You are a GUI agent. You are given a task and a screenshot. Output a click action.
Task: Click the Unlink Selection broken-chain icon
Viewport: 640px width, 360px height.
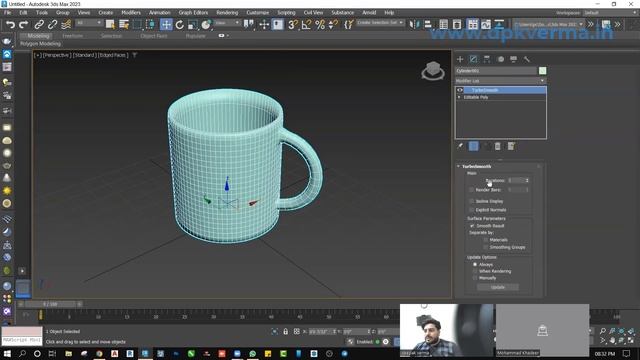52,25
